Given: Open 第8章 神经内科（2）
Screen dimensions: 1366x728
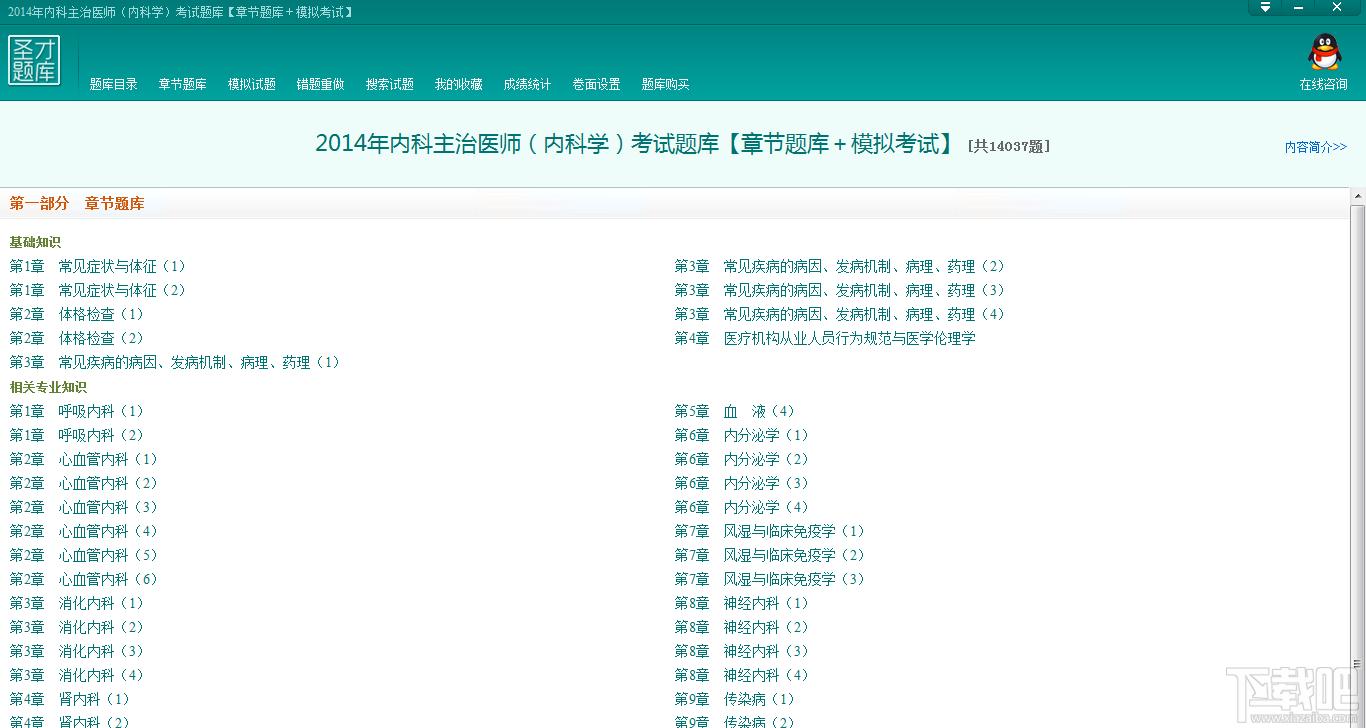Looking at the screenshot, I should click(x=742, y=627).
